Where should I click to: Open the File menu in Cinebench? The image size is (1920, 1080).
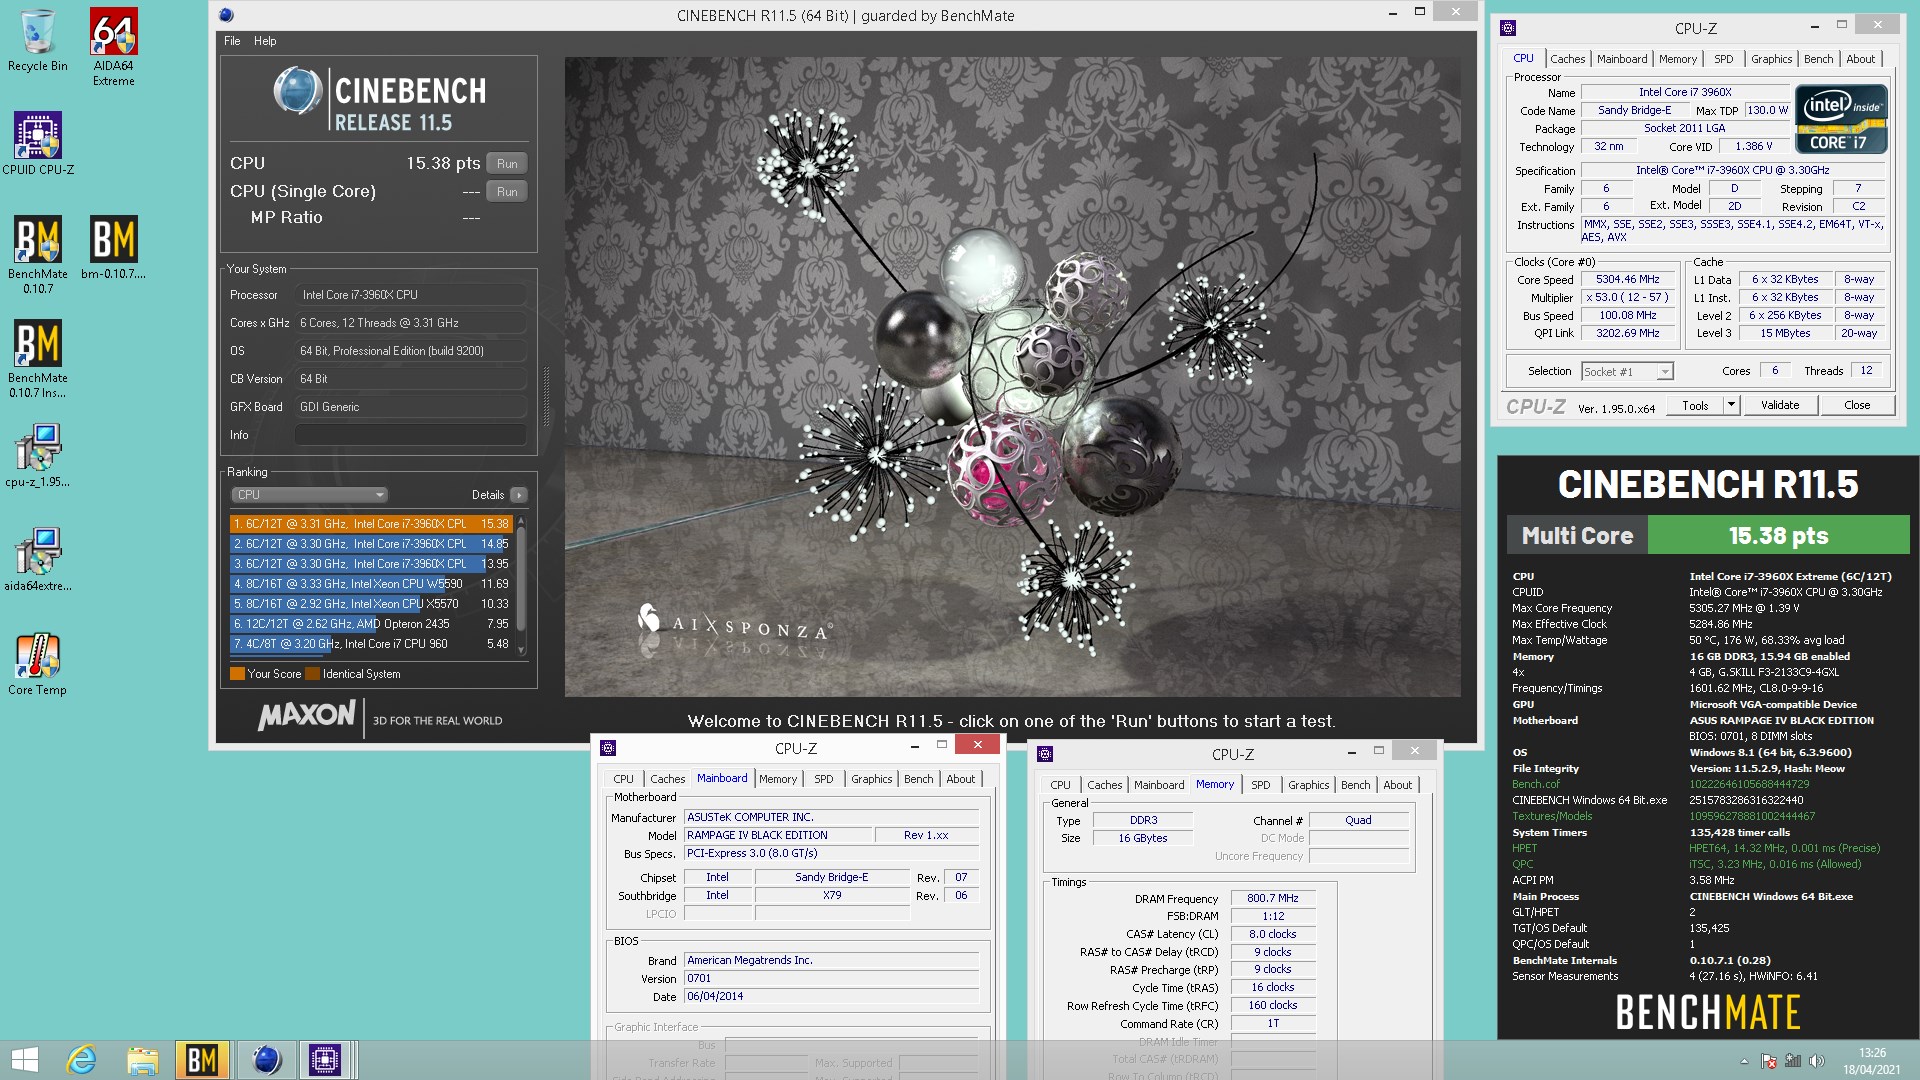click(232, 41)
